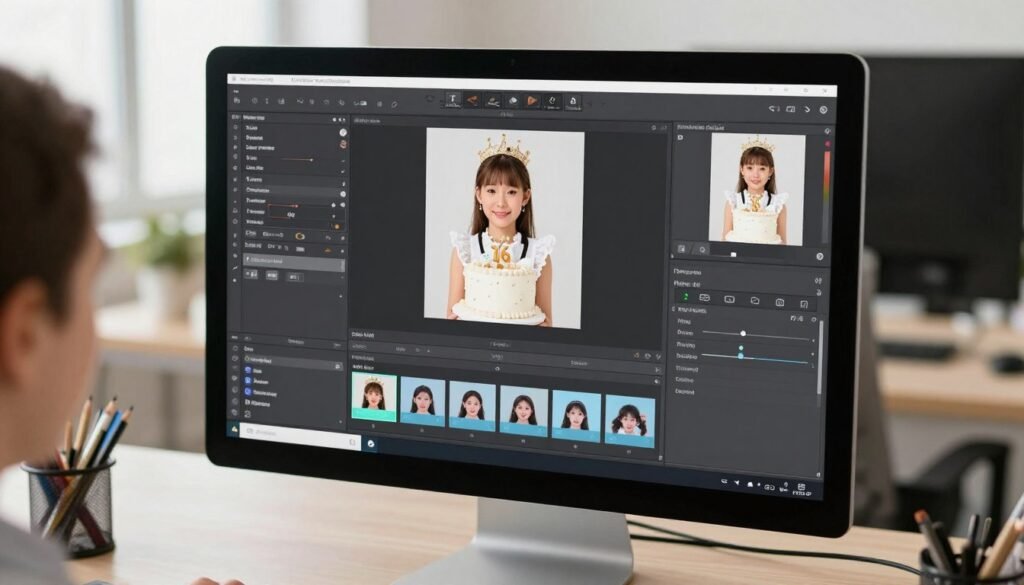Toggle the green adjustment switch in the right panel
The height and width of the screenshot is (585, 1024).
(686, 297)
